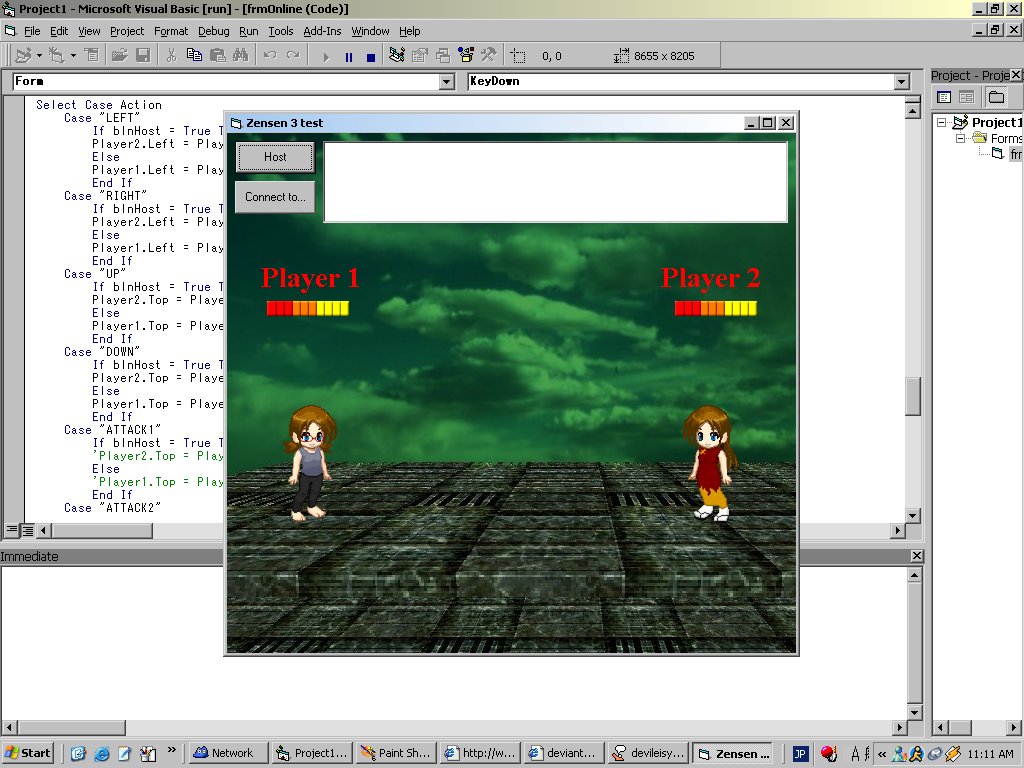The height and width of the screenshot is (768, 1024).
Task: Open the Add-Ins menu
Action: (322, 31)
